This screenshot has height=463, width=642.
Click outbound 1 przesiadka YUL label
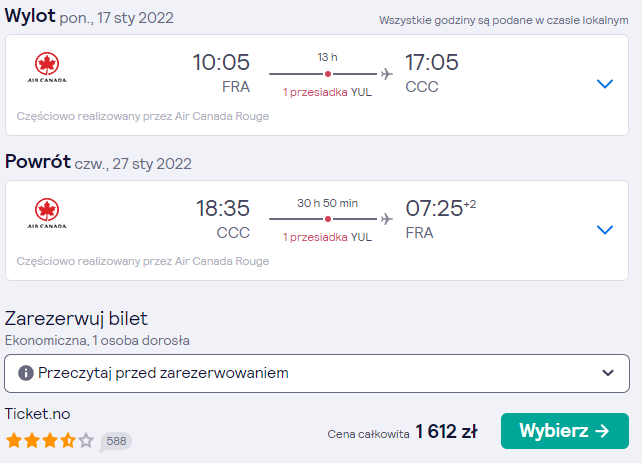tap(328, 92)
